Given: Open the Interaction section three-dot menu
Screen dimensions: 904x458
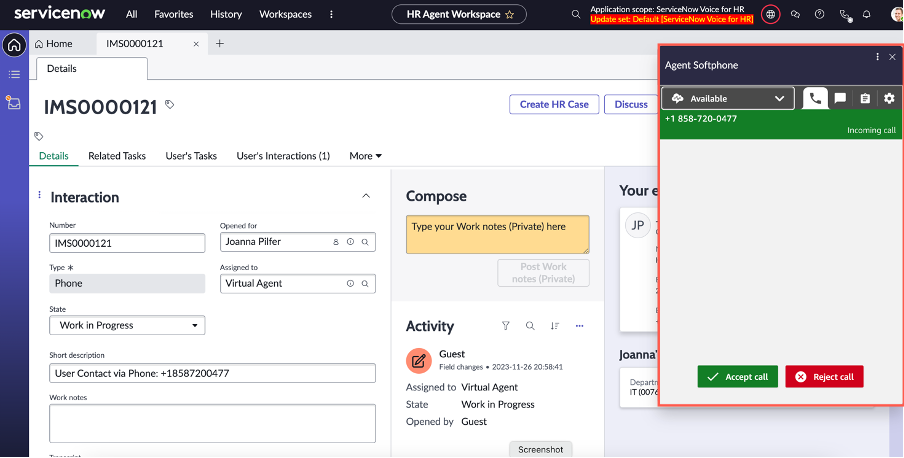Looking at the screenshot, I should [x=39, y=195].
